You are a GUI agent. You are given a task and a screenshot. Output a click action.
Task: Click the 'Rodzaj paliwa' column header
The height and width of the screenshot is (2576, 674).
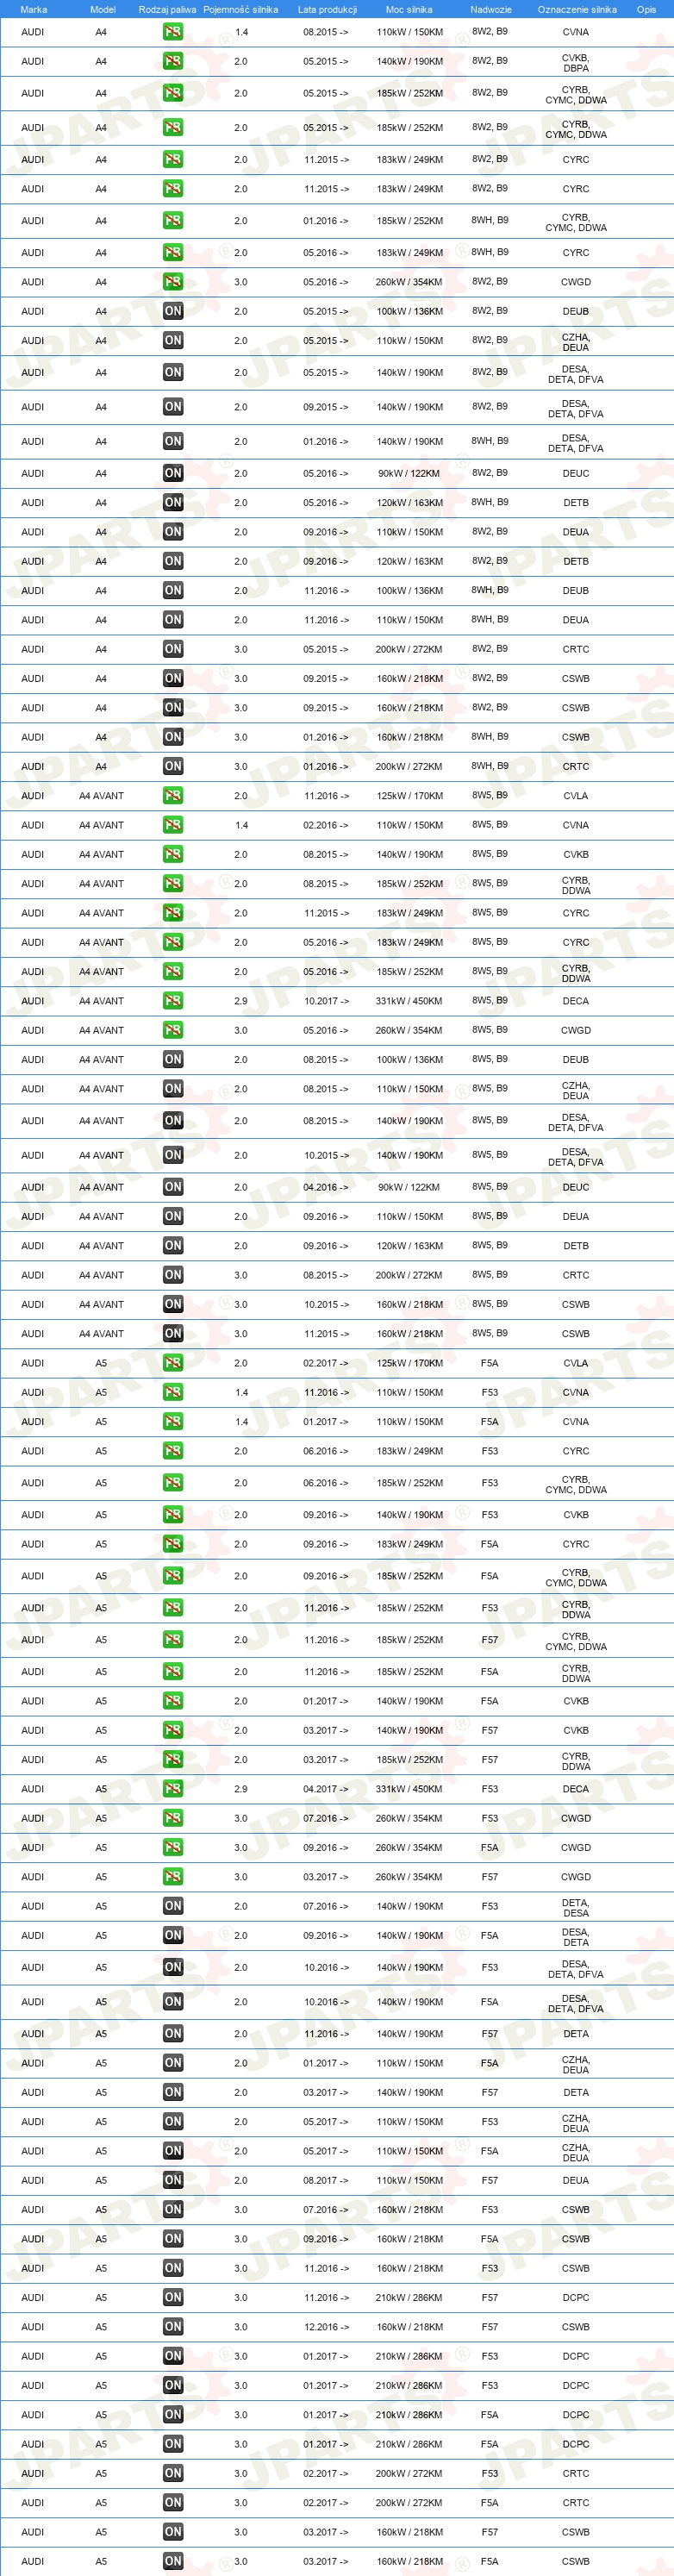(x=167, y=9)
